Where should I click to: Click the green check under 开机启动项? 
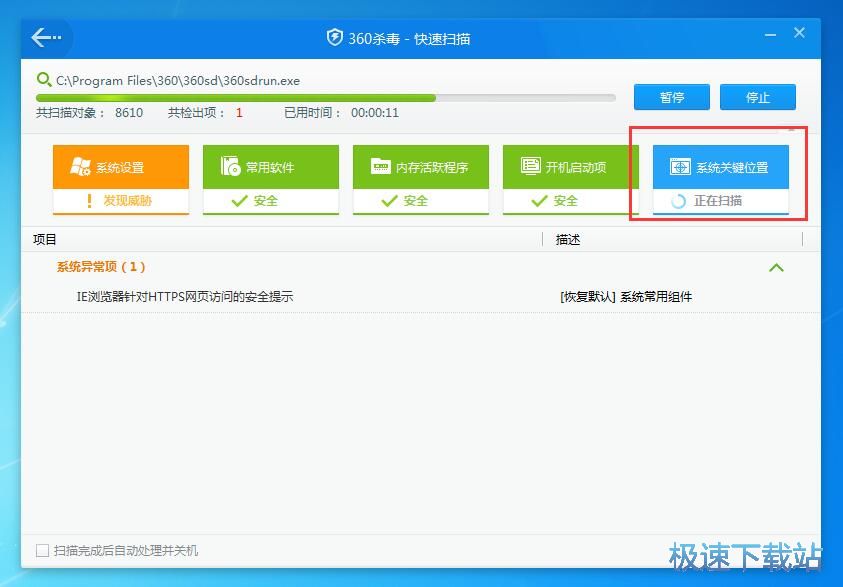click(539, 201)
